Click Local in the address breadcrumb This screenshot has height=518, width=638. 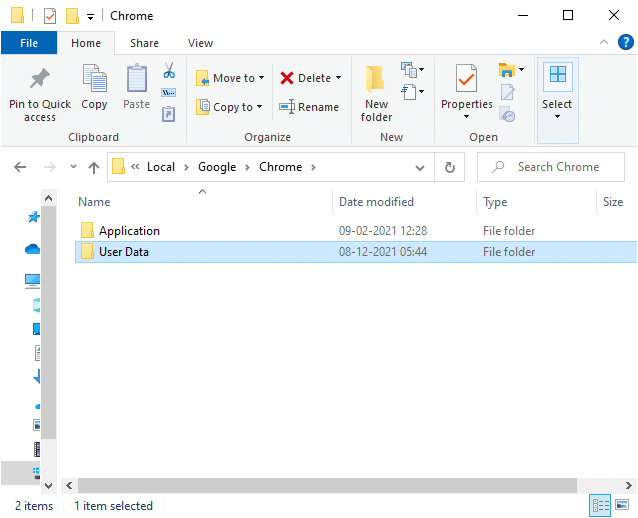[161, 167]
